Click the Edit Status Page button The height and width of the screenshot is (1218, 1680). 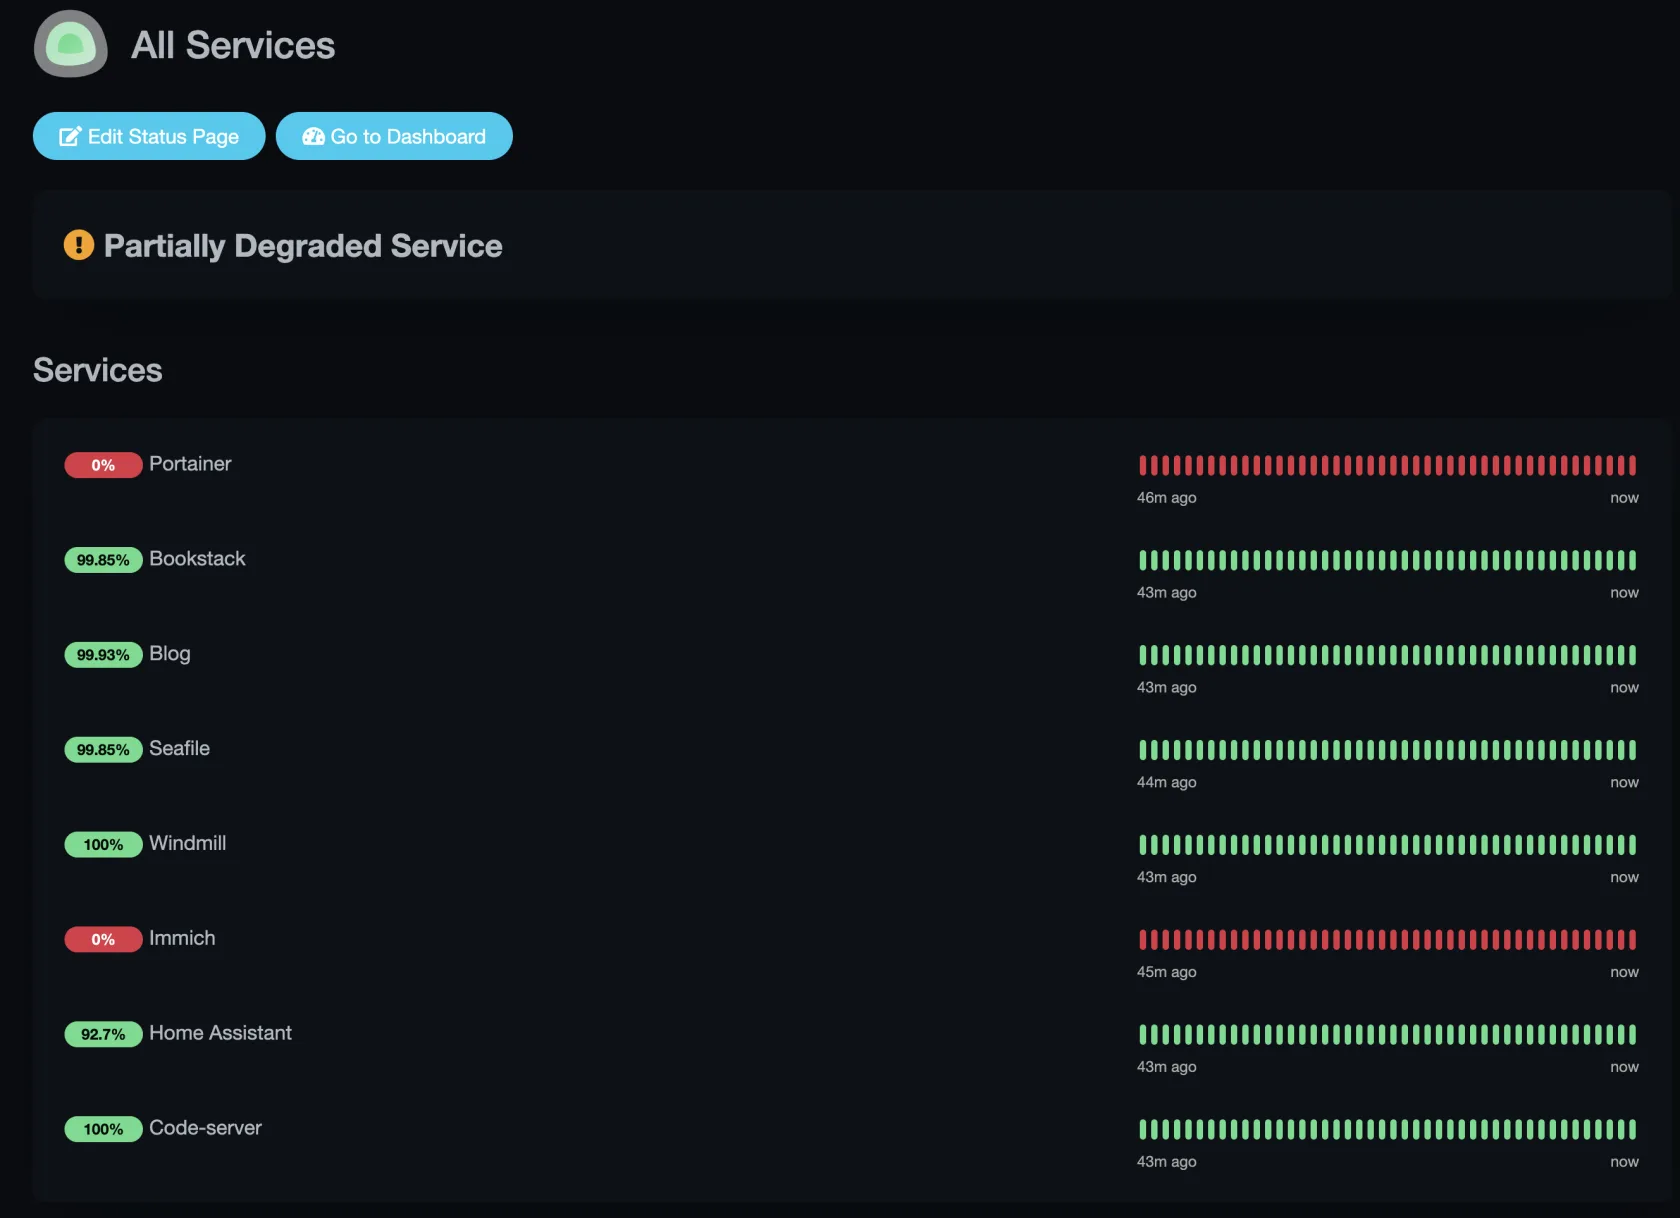coord(148,136)
